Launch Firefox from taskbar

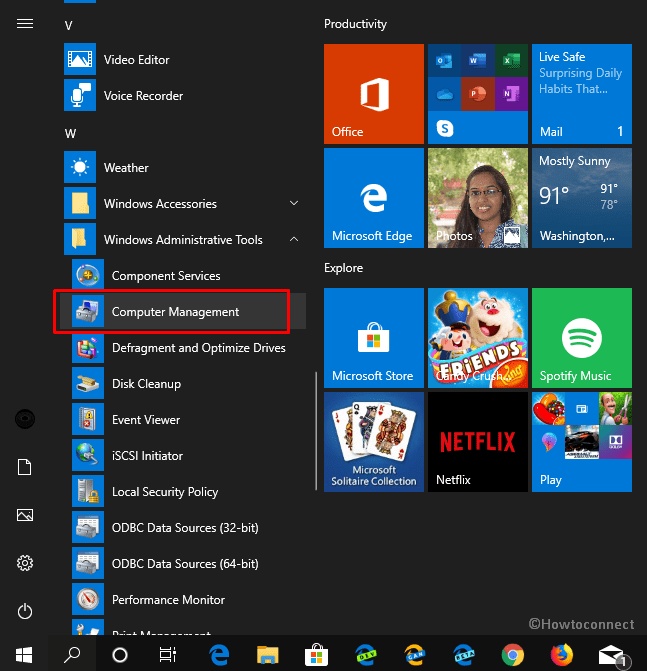click(x=561, y=655)
